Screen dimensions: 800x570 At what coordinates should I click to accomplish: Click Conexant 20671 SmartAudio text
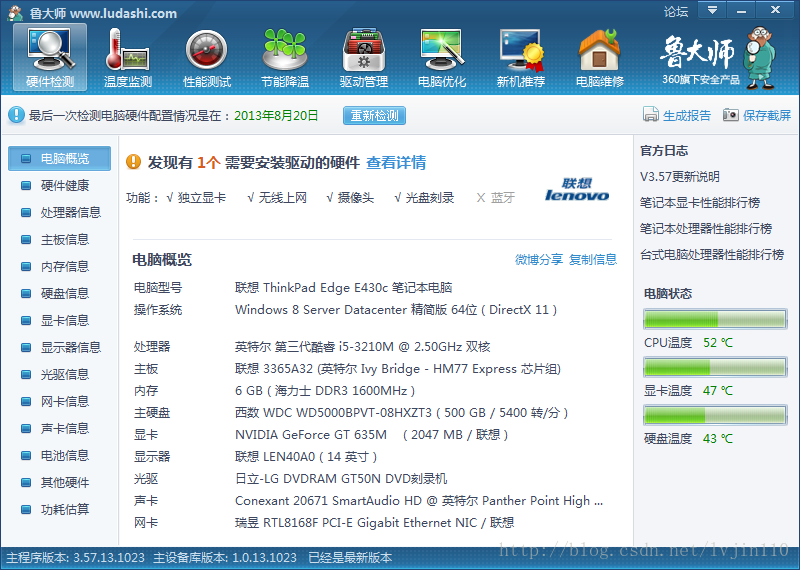coord(419,501)
